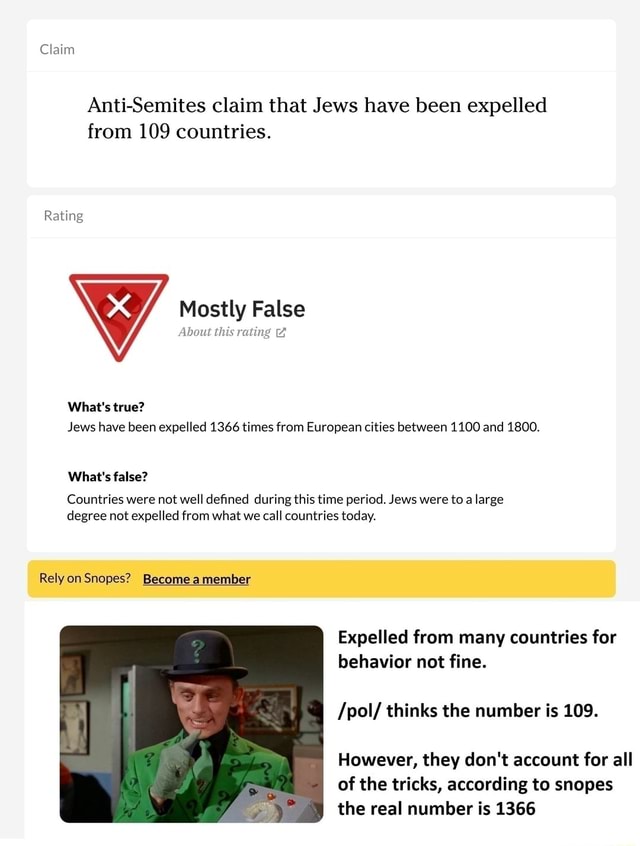The image size is (640, 846).
Task: Click the last caption paragraph mentioning snopes
Action: pos(485,784)
